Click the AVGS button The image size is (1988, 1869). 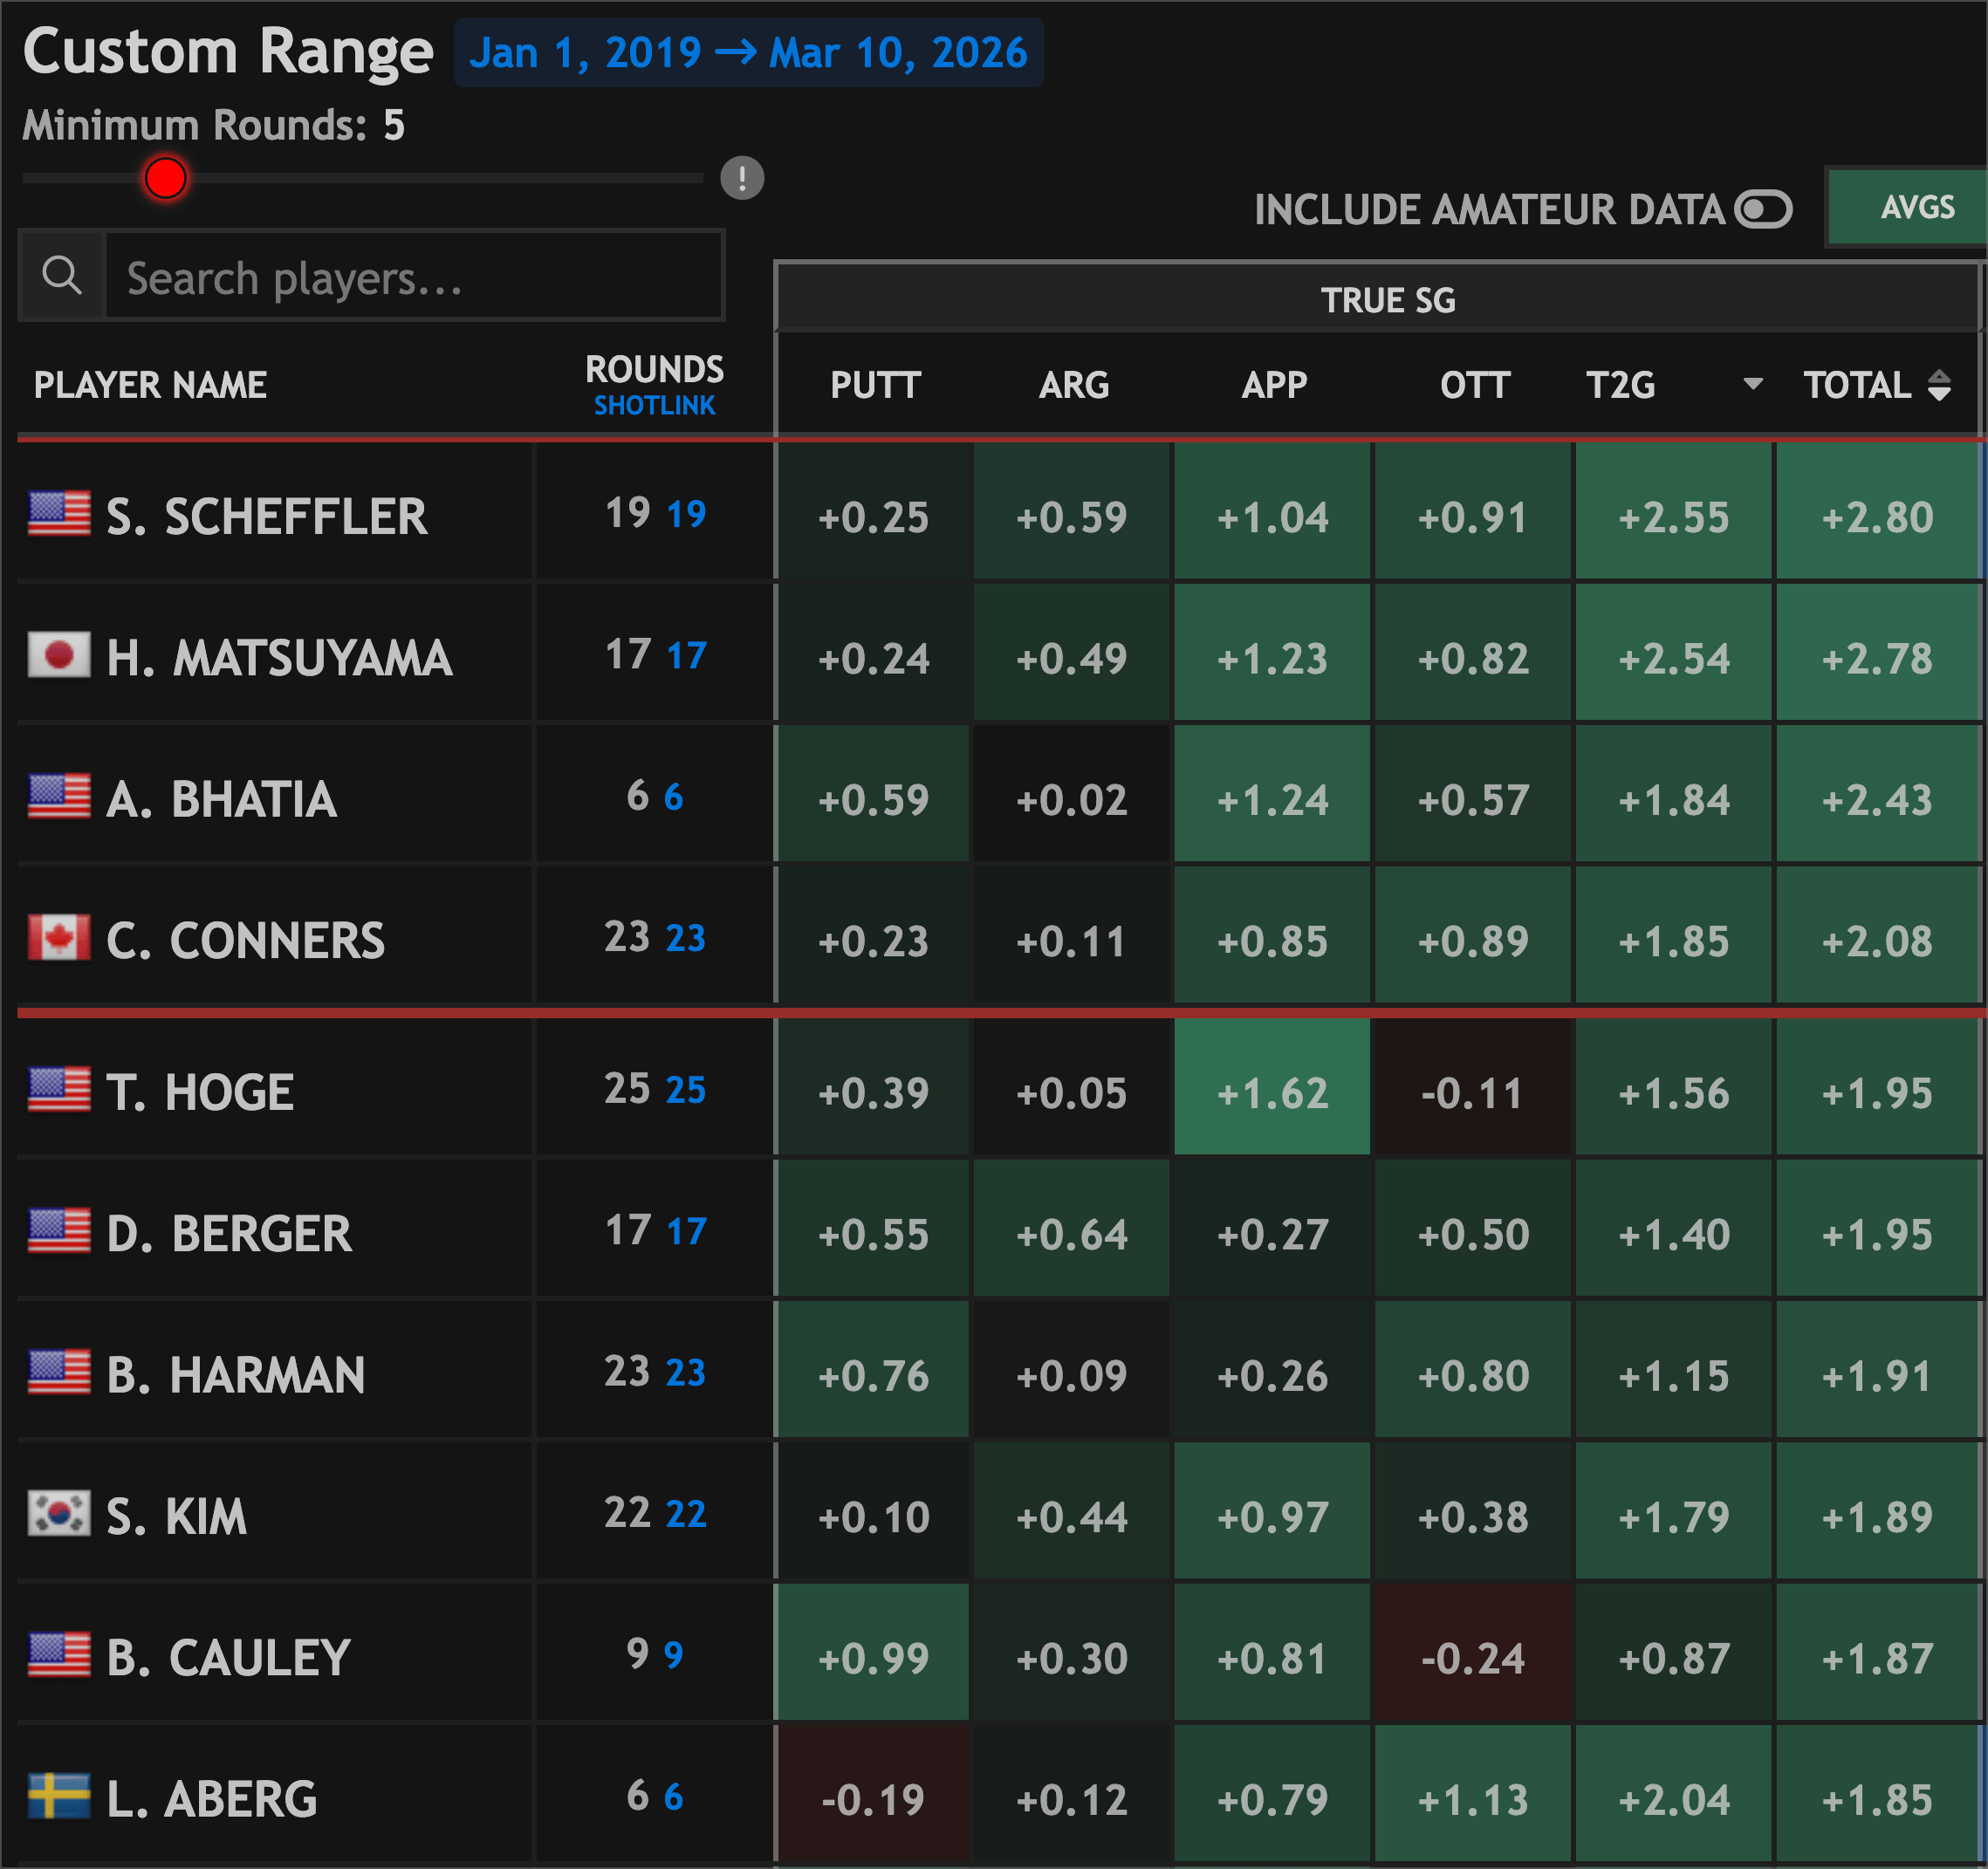click(1916, 207)
